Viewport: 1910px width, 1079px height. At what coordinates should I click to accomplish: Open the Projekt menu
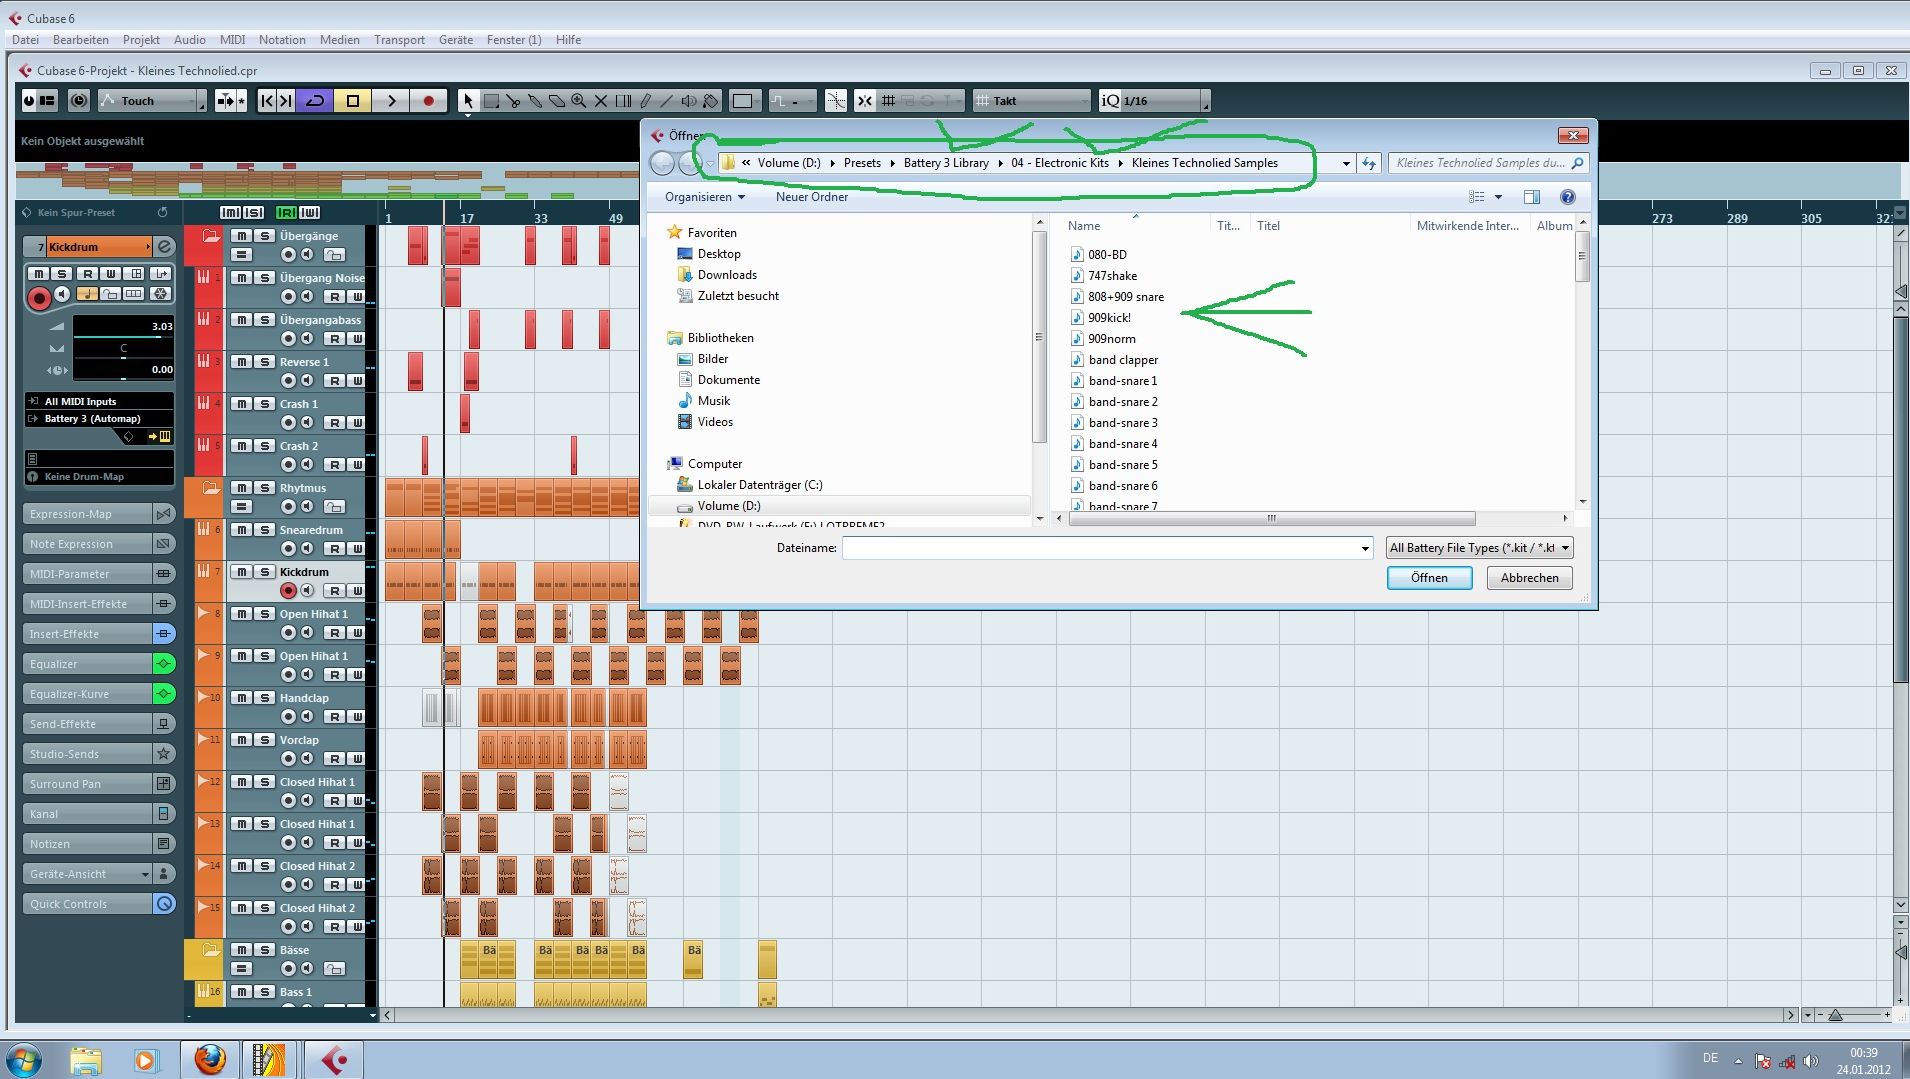pos(141,40)
